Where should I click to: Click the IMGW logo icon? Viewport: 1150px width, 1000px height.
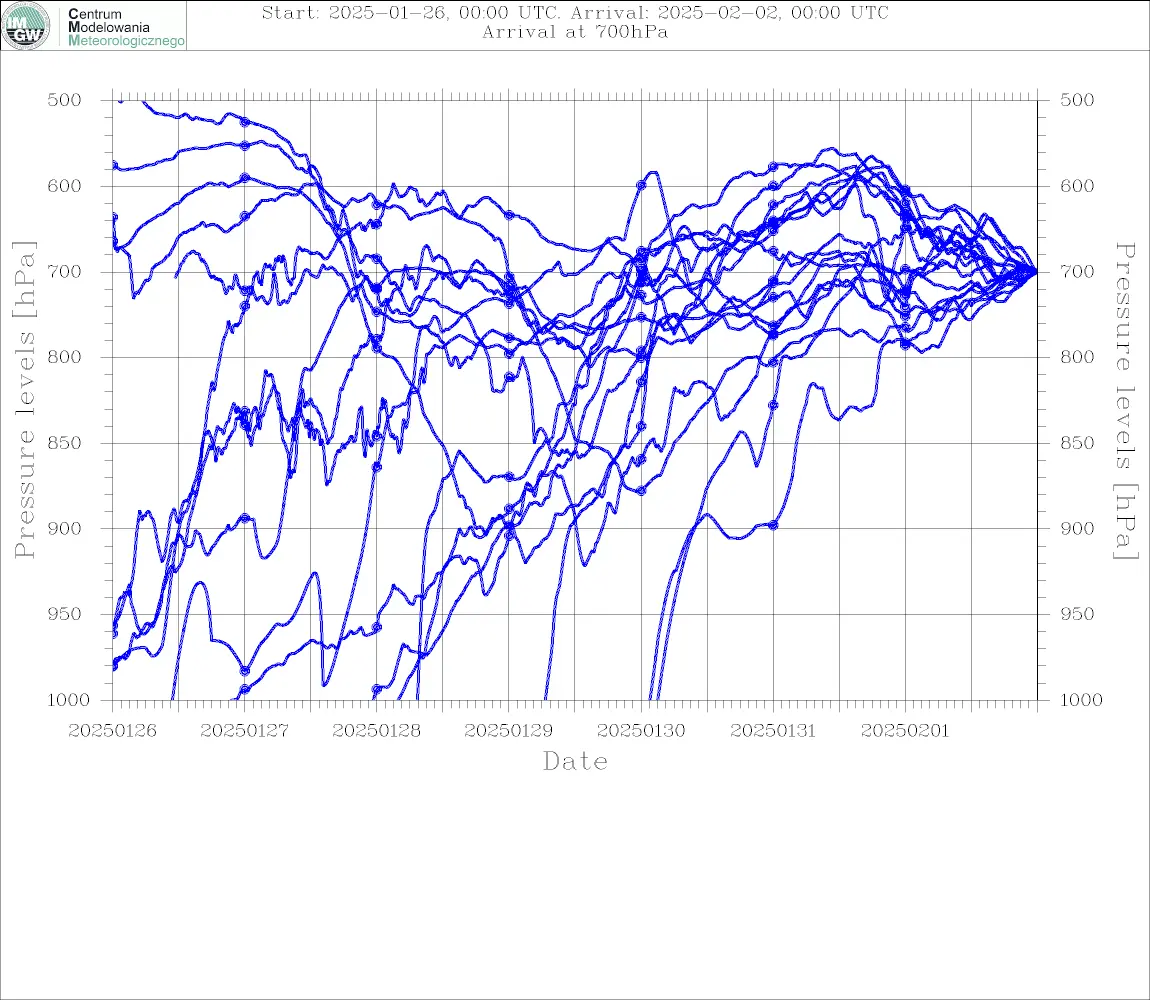tap(26, 26)
